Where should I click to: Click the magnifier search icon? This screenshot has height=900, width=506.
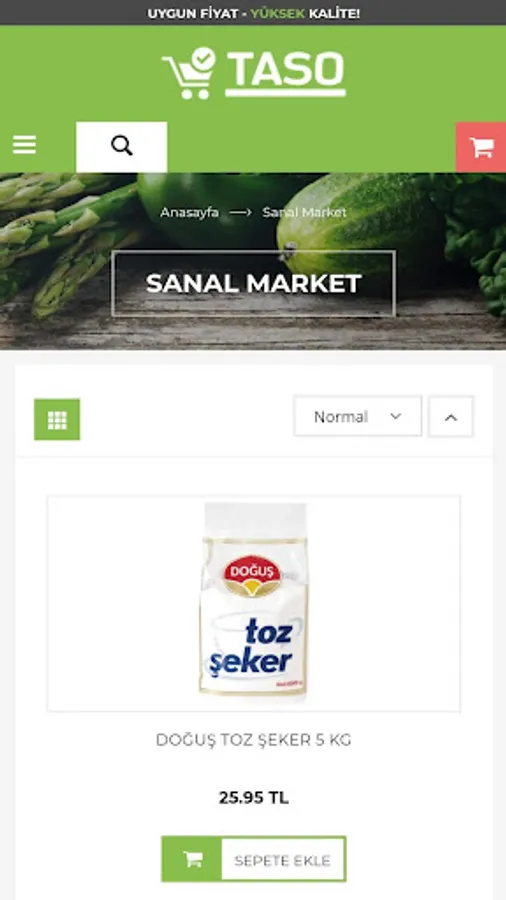click(x=122, y=146)
